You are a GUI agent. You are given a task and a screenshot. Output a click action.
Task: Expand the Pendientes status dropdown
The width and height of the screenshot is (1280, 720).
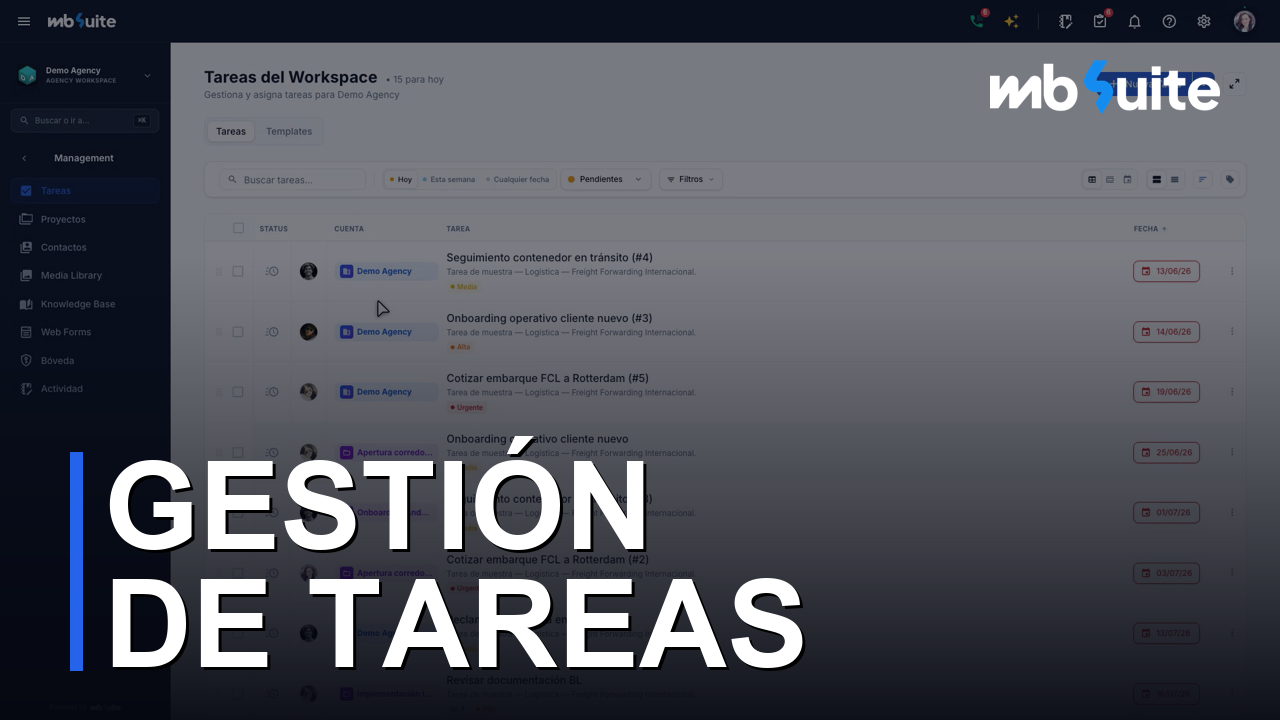[x=606, y=180]
